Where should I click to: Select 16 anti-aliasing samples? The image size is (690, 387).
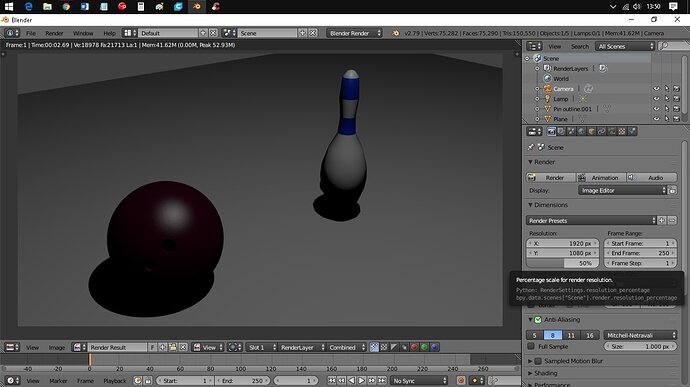[x=590, y=335]
